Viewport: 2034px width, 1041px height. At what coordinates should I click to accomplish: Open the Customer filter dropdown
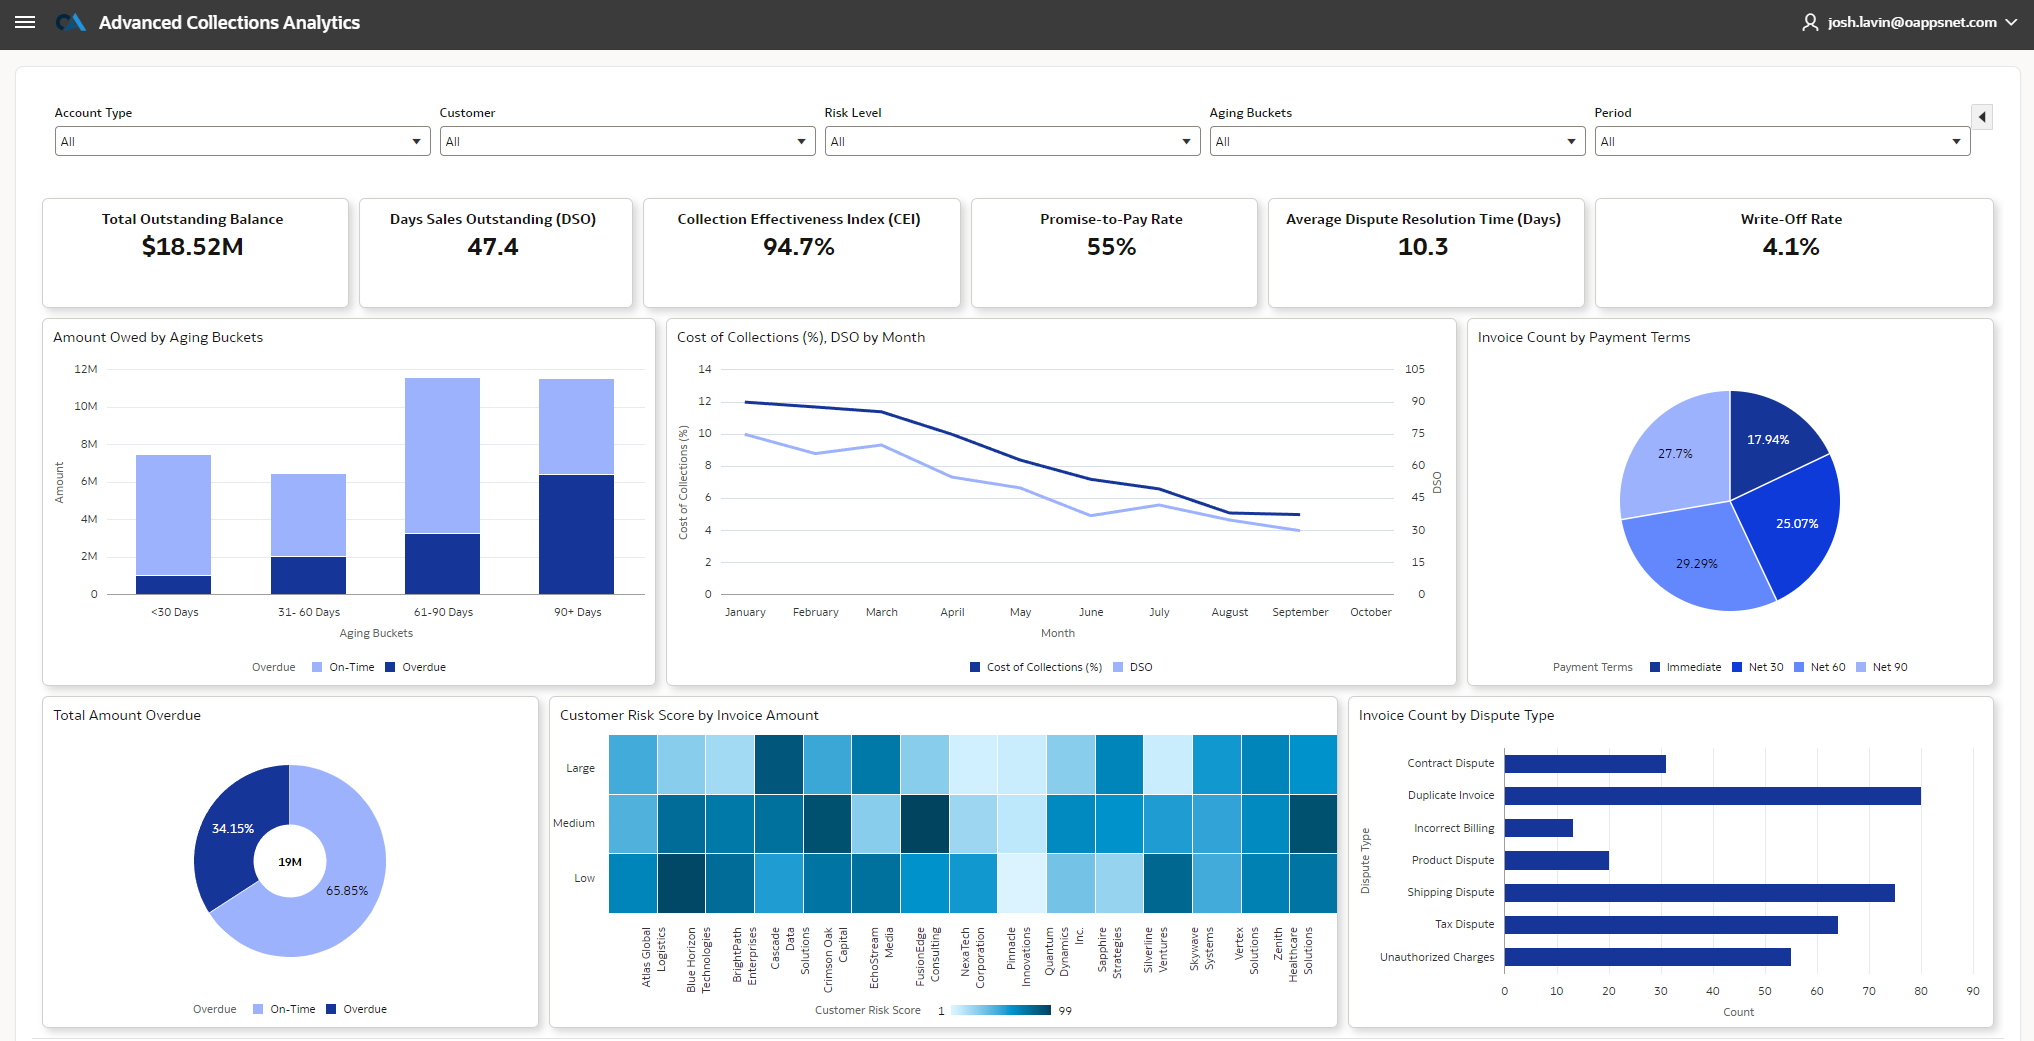627,141
